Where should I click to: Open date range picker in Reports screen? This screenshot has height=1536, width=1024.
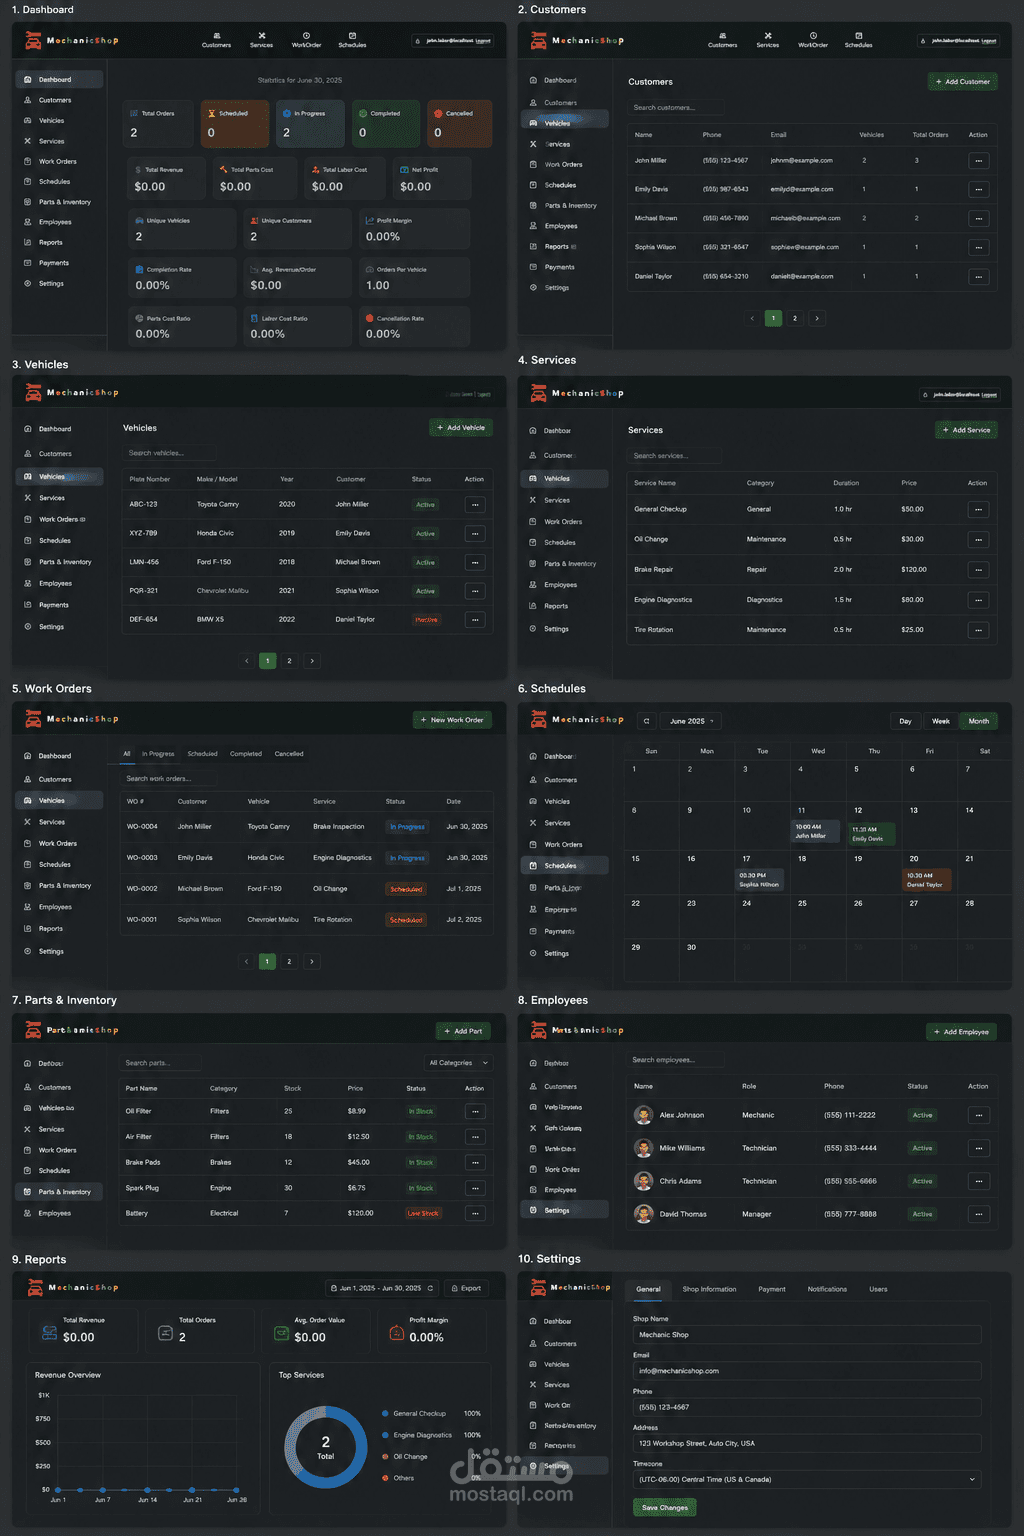tap(381, 1288)
